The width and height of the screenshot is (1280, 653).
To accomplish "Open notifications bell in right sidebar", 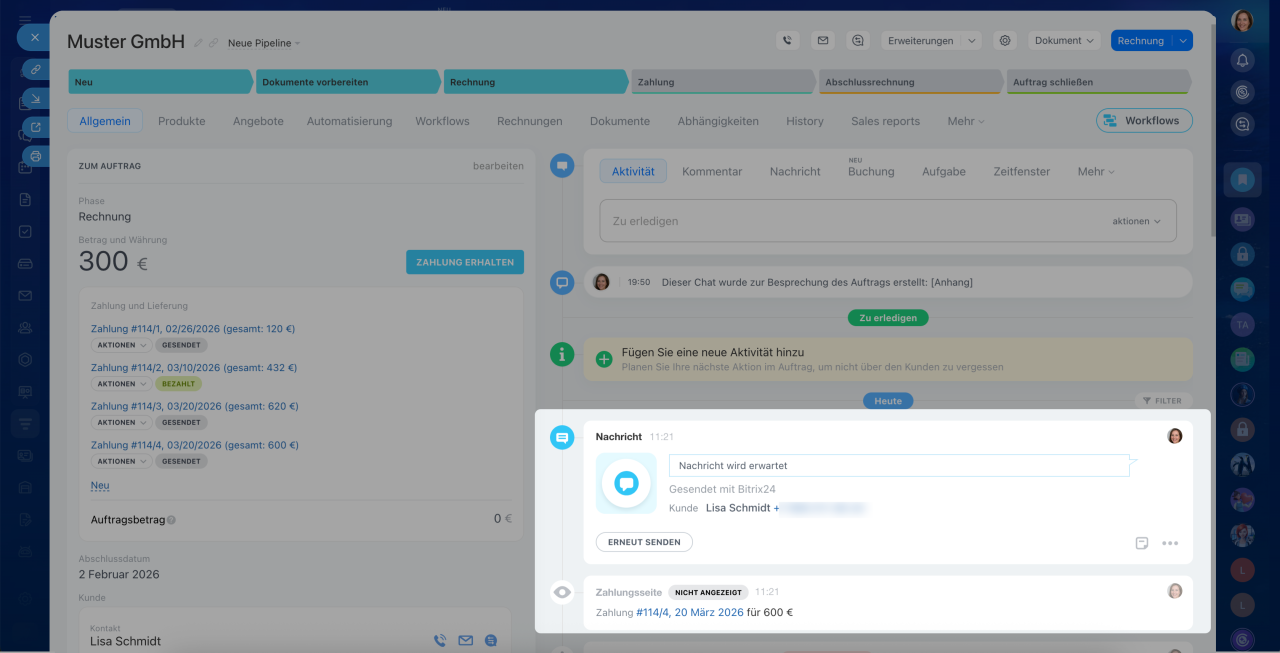I will [x=1243, y=60].
